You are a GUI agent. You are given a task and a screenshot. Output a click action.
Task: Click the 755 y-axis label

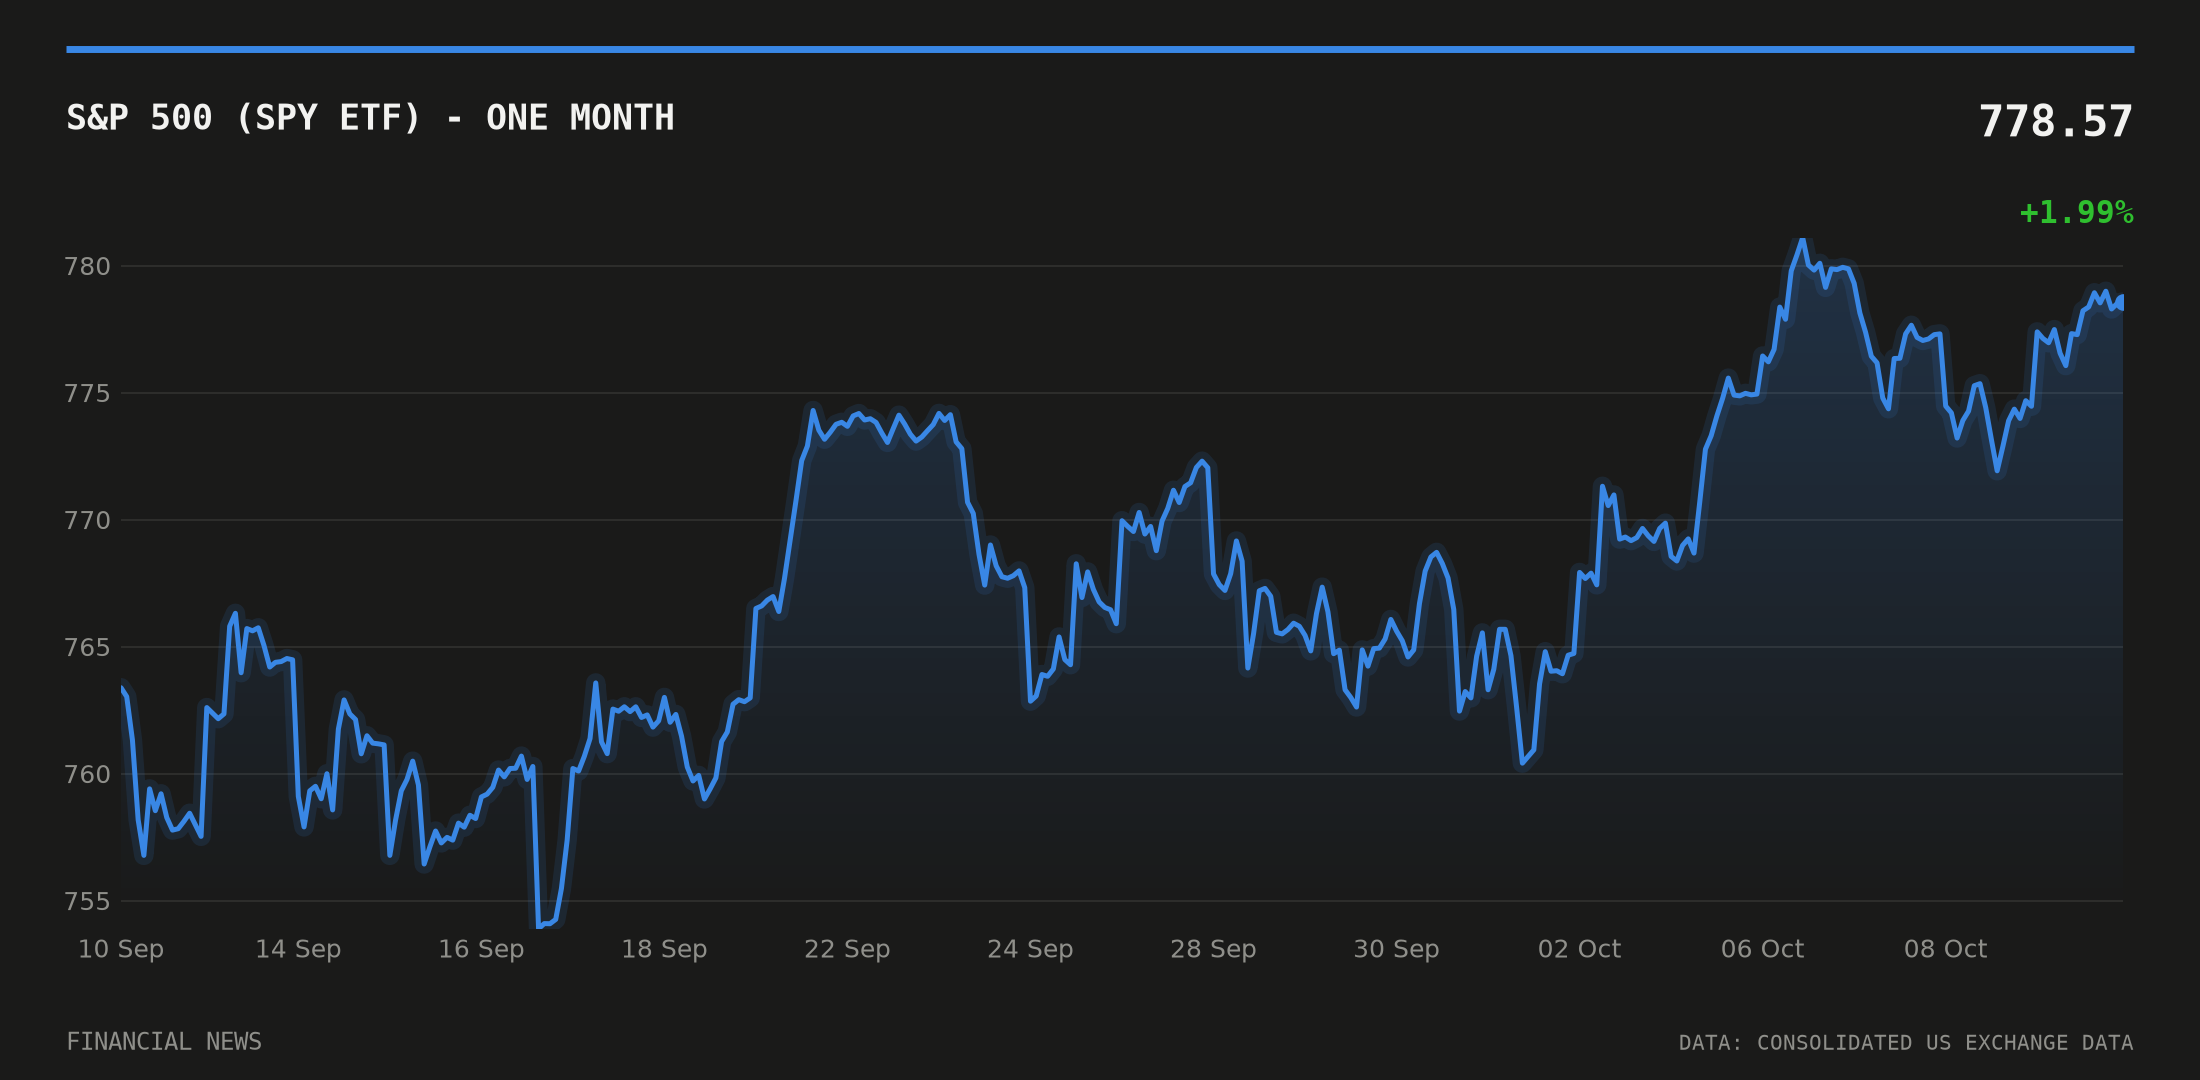tap(87, 901)
